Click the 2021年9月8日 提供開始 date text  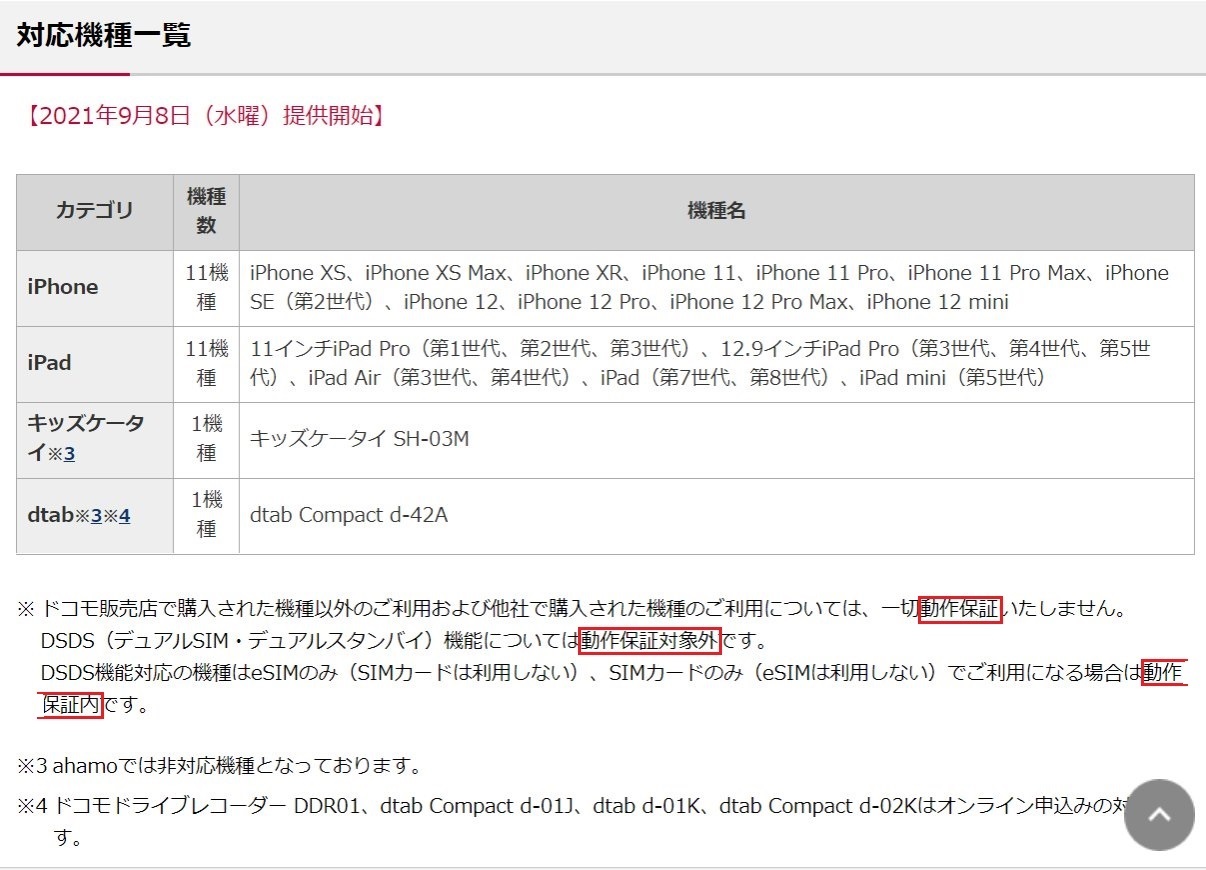(205, 116)
